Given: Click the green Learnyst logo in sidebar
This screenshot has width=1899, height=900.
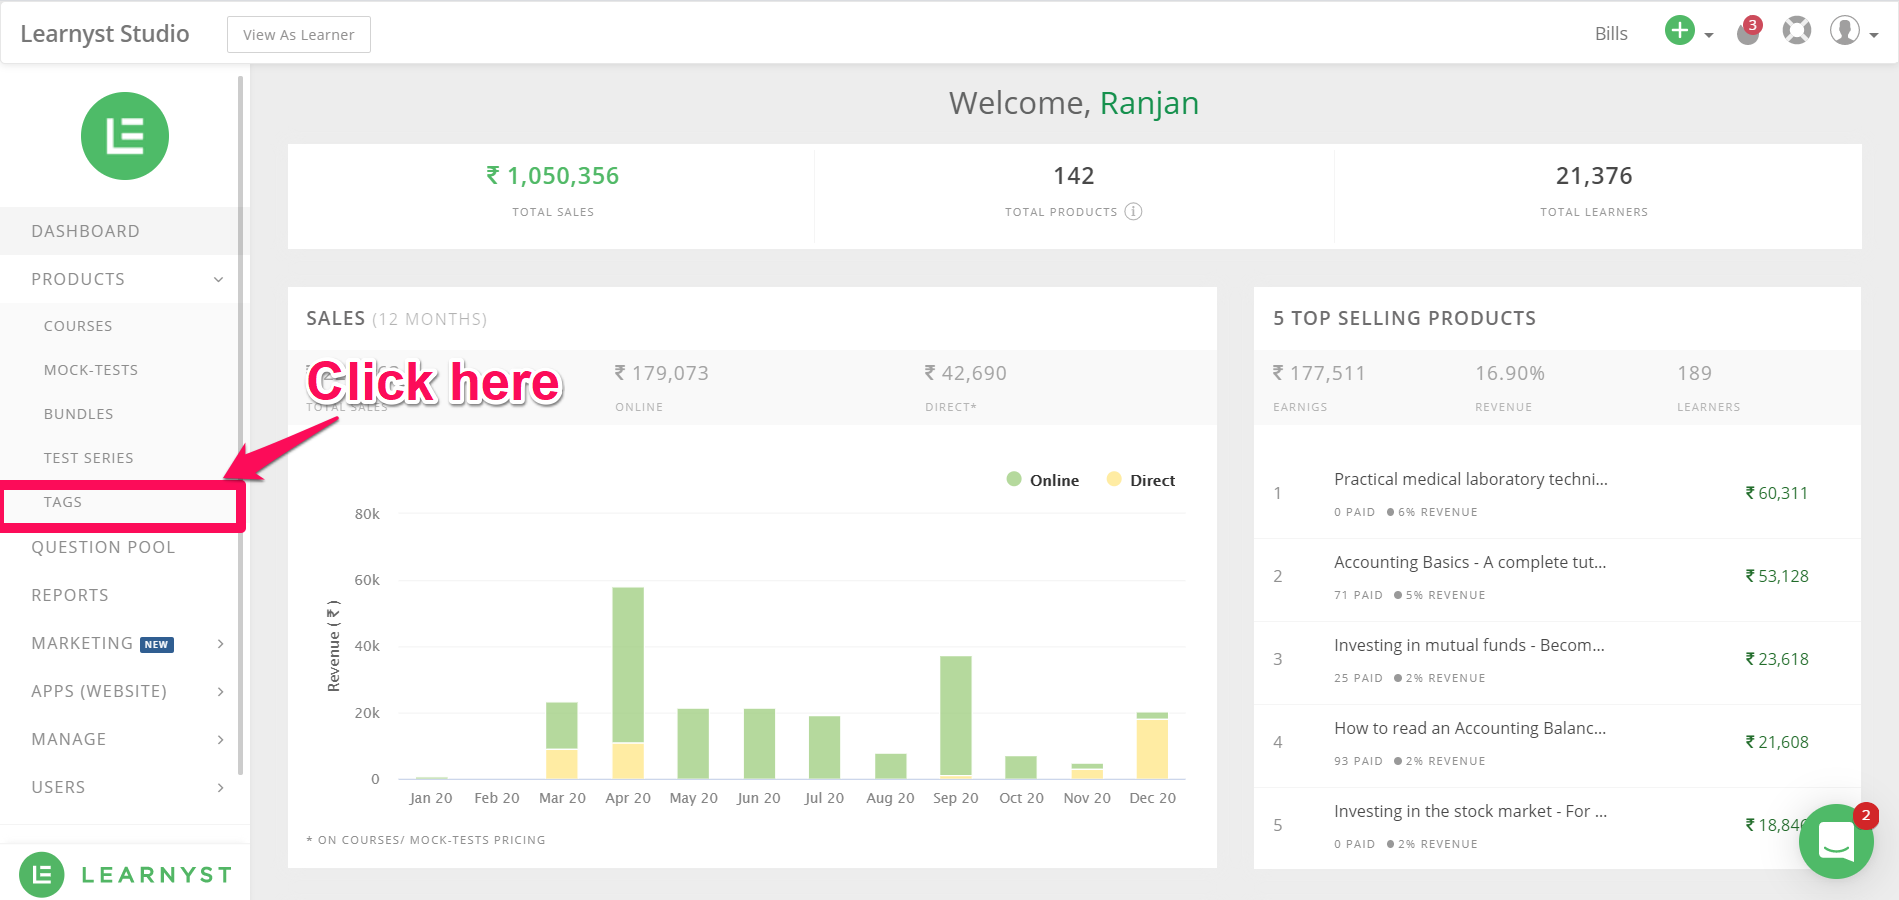Looking at the screenshot, I should point(125,136).
